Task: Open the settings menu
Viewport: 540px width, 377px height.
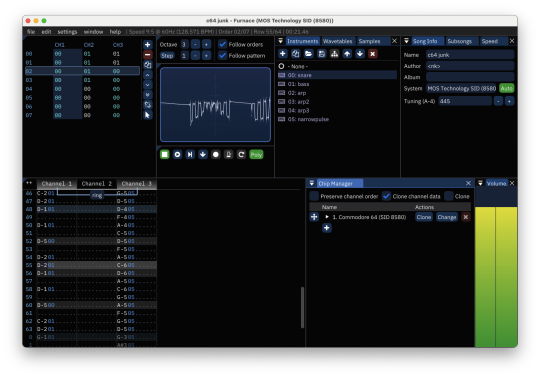Action: (68, 32)
